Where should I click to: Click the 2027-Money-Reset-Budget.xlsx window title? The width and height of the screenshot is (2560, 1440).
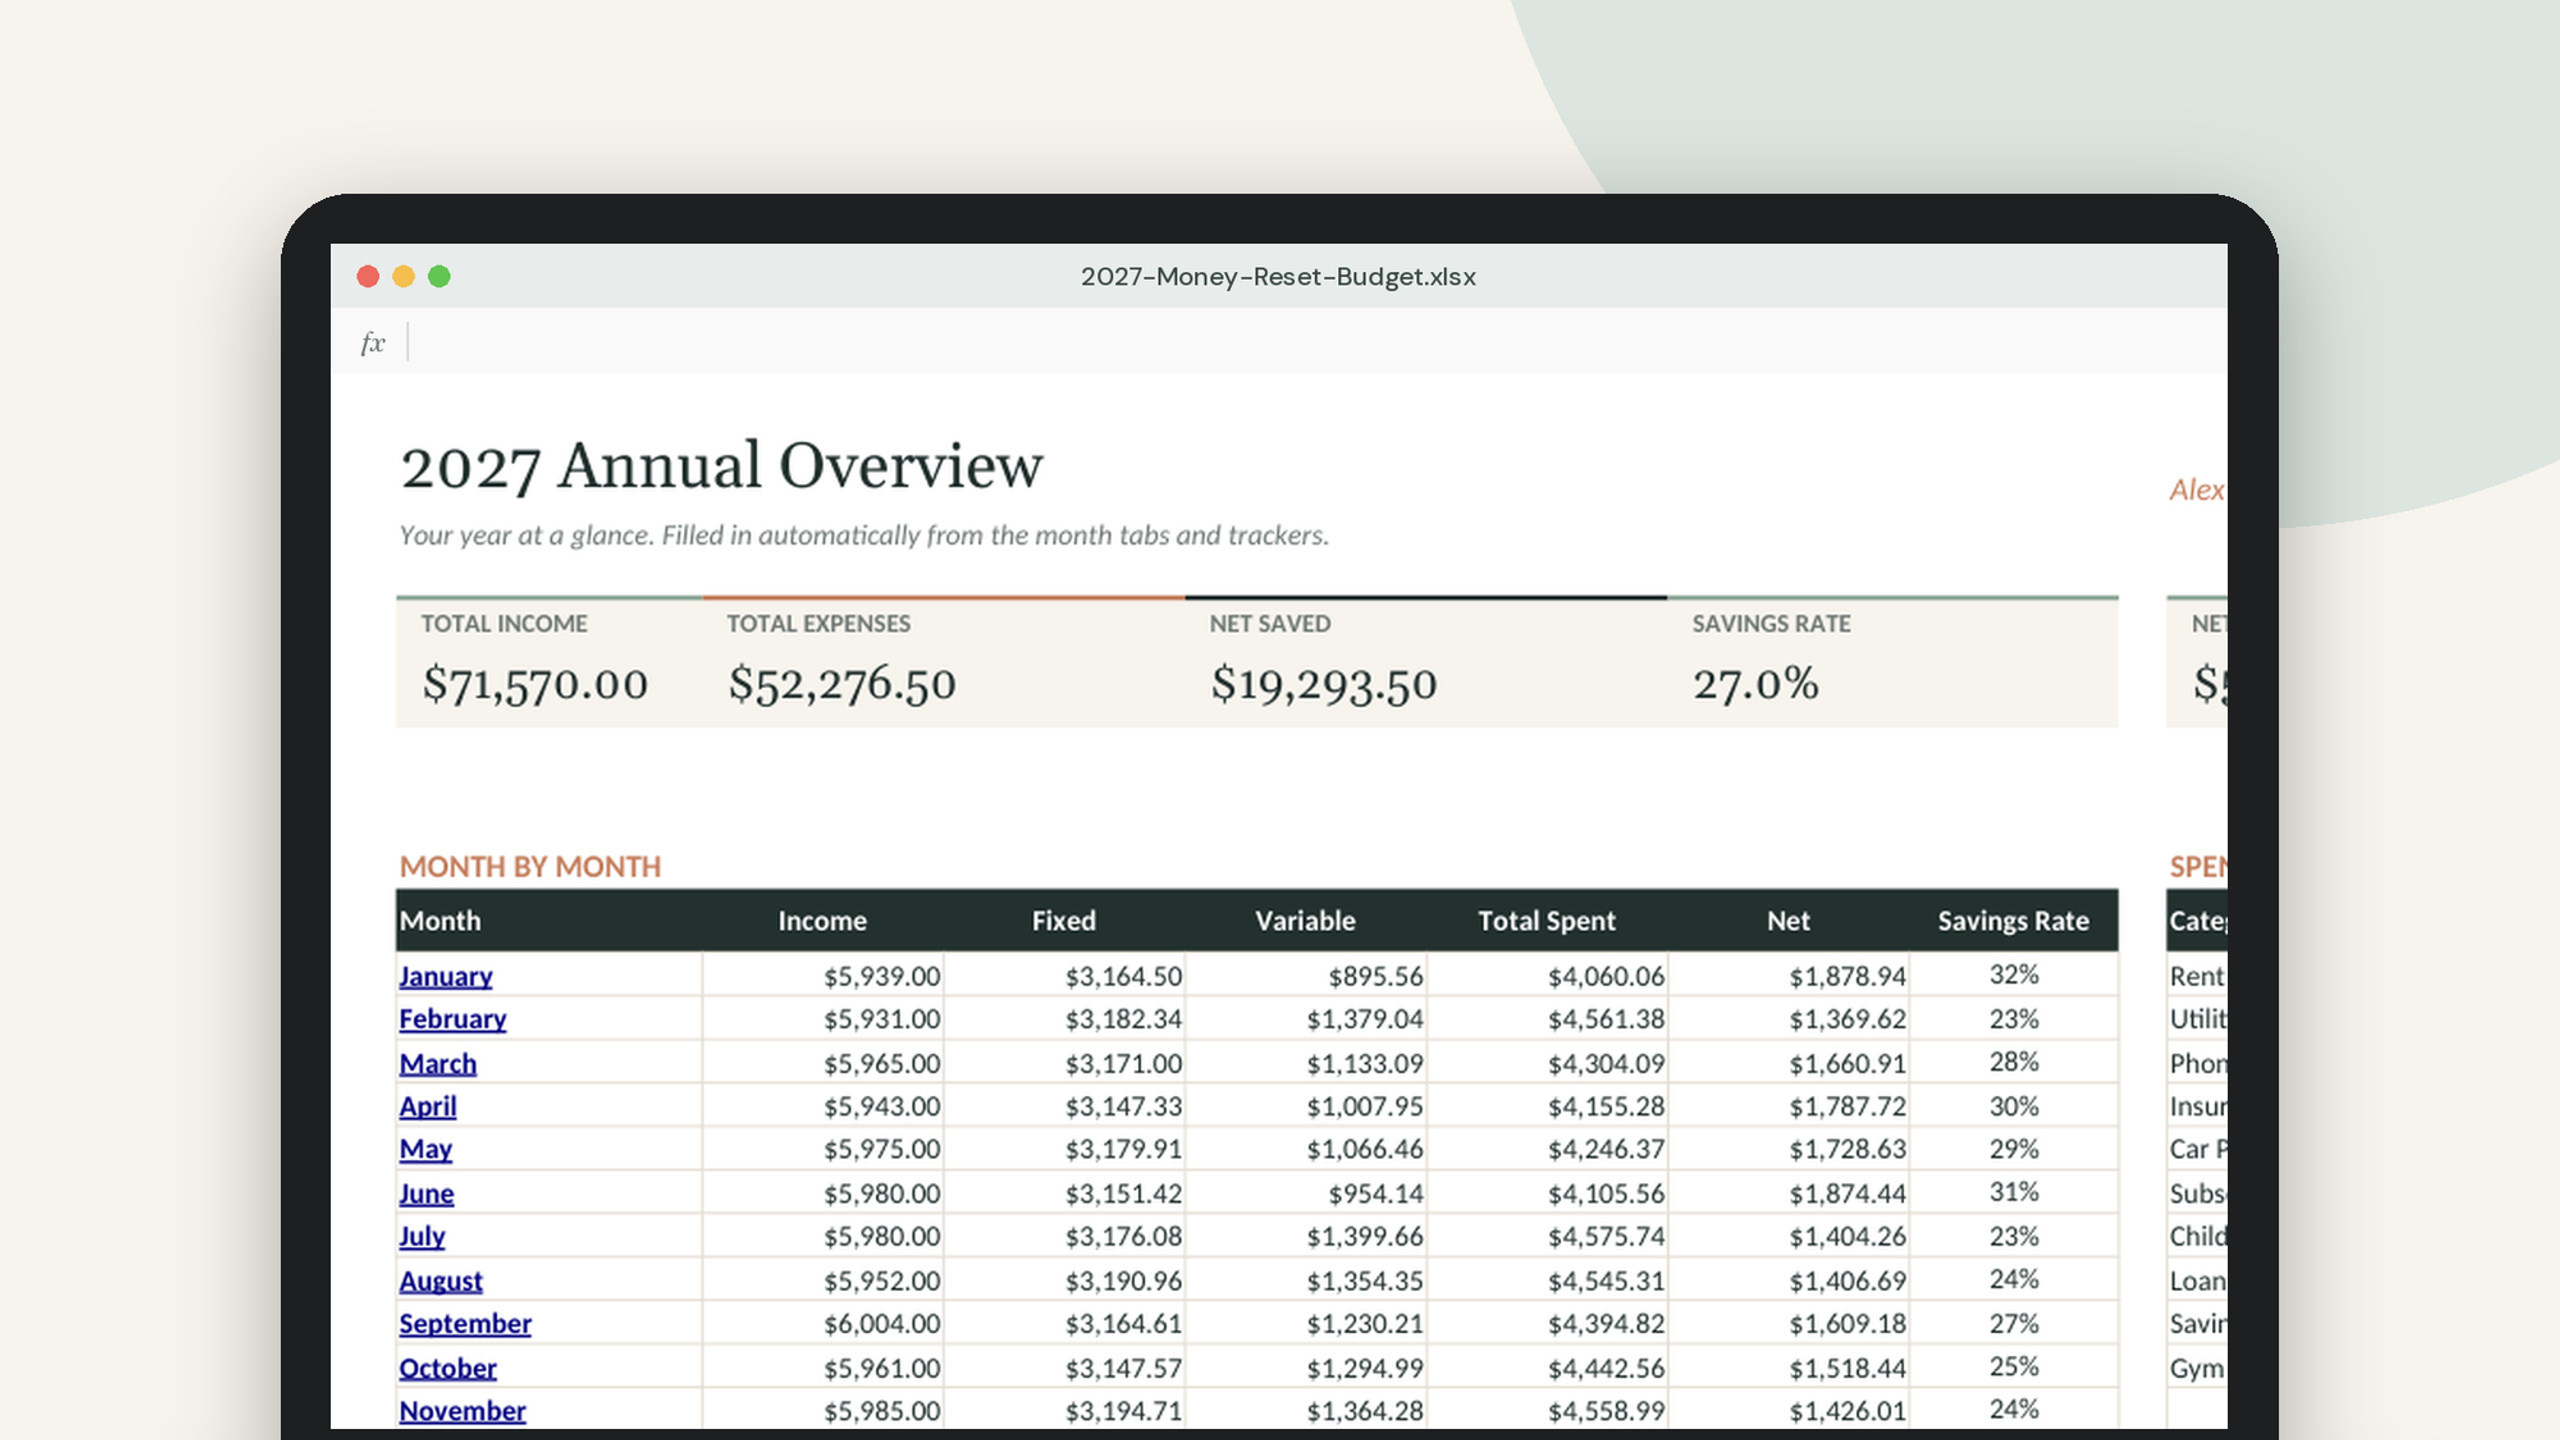(x=1278, y=276)
